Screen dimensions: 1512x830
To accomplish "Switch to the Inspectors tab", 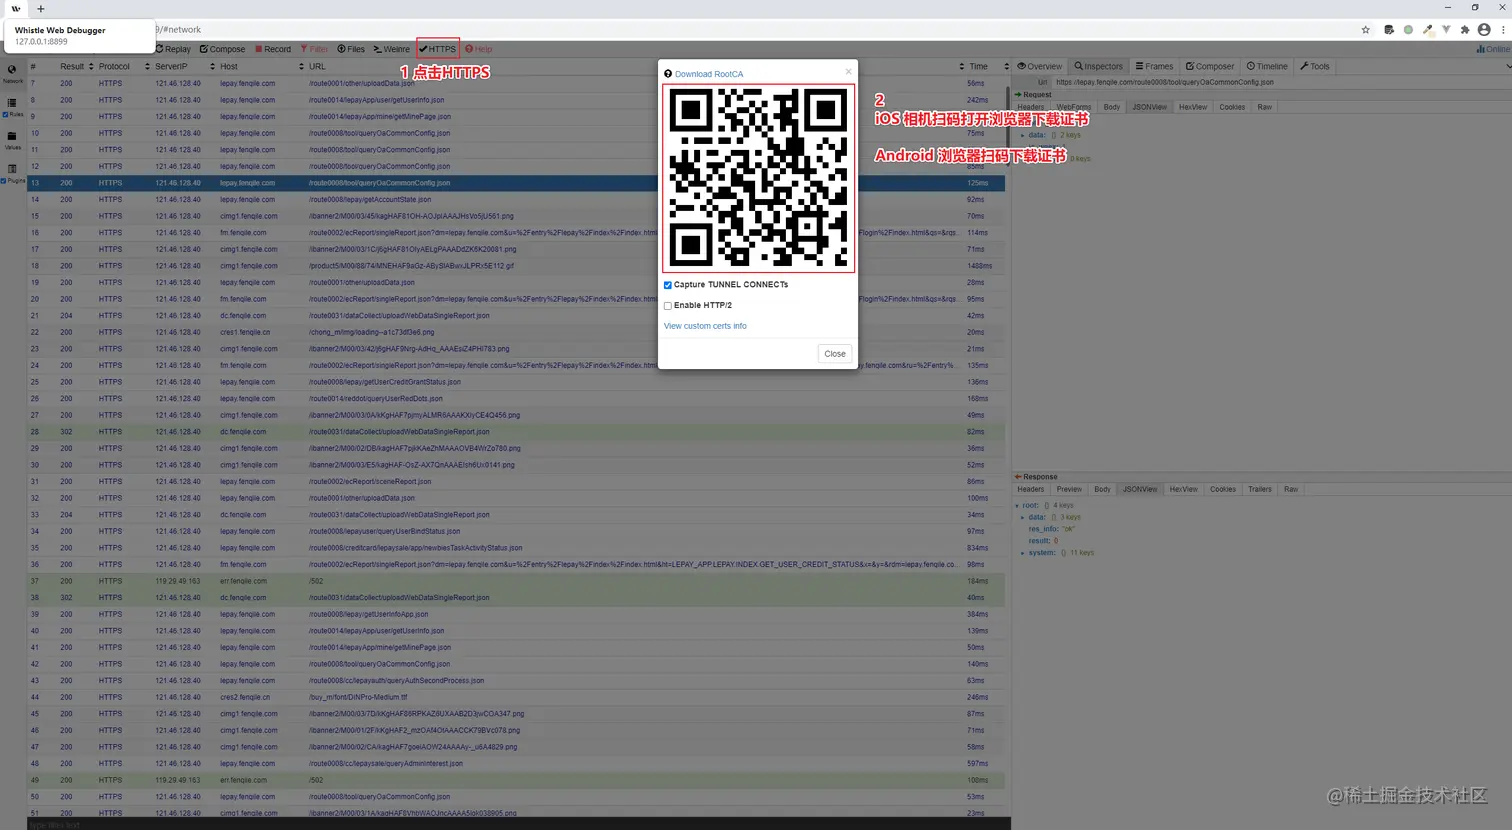I will pos(1099,67).
